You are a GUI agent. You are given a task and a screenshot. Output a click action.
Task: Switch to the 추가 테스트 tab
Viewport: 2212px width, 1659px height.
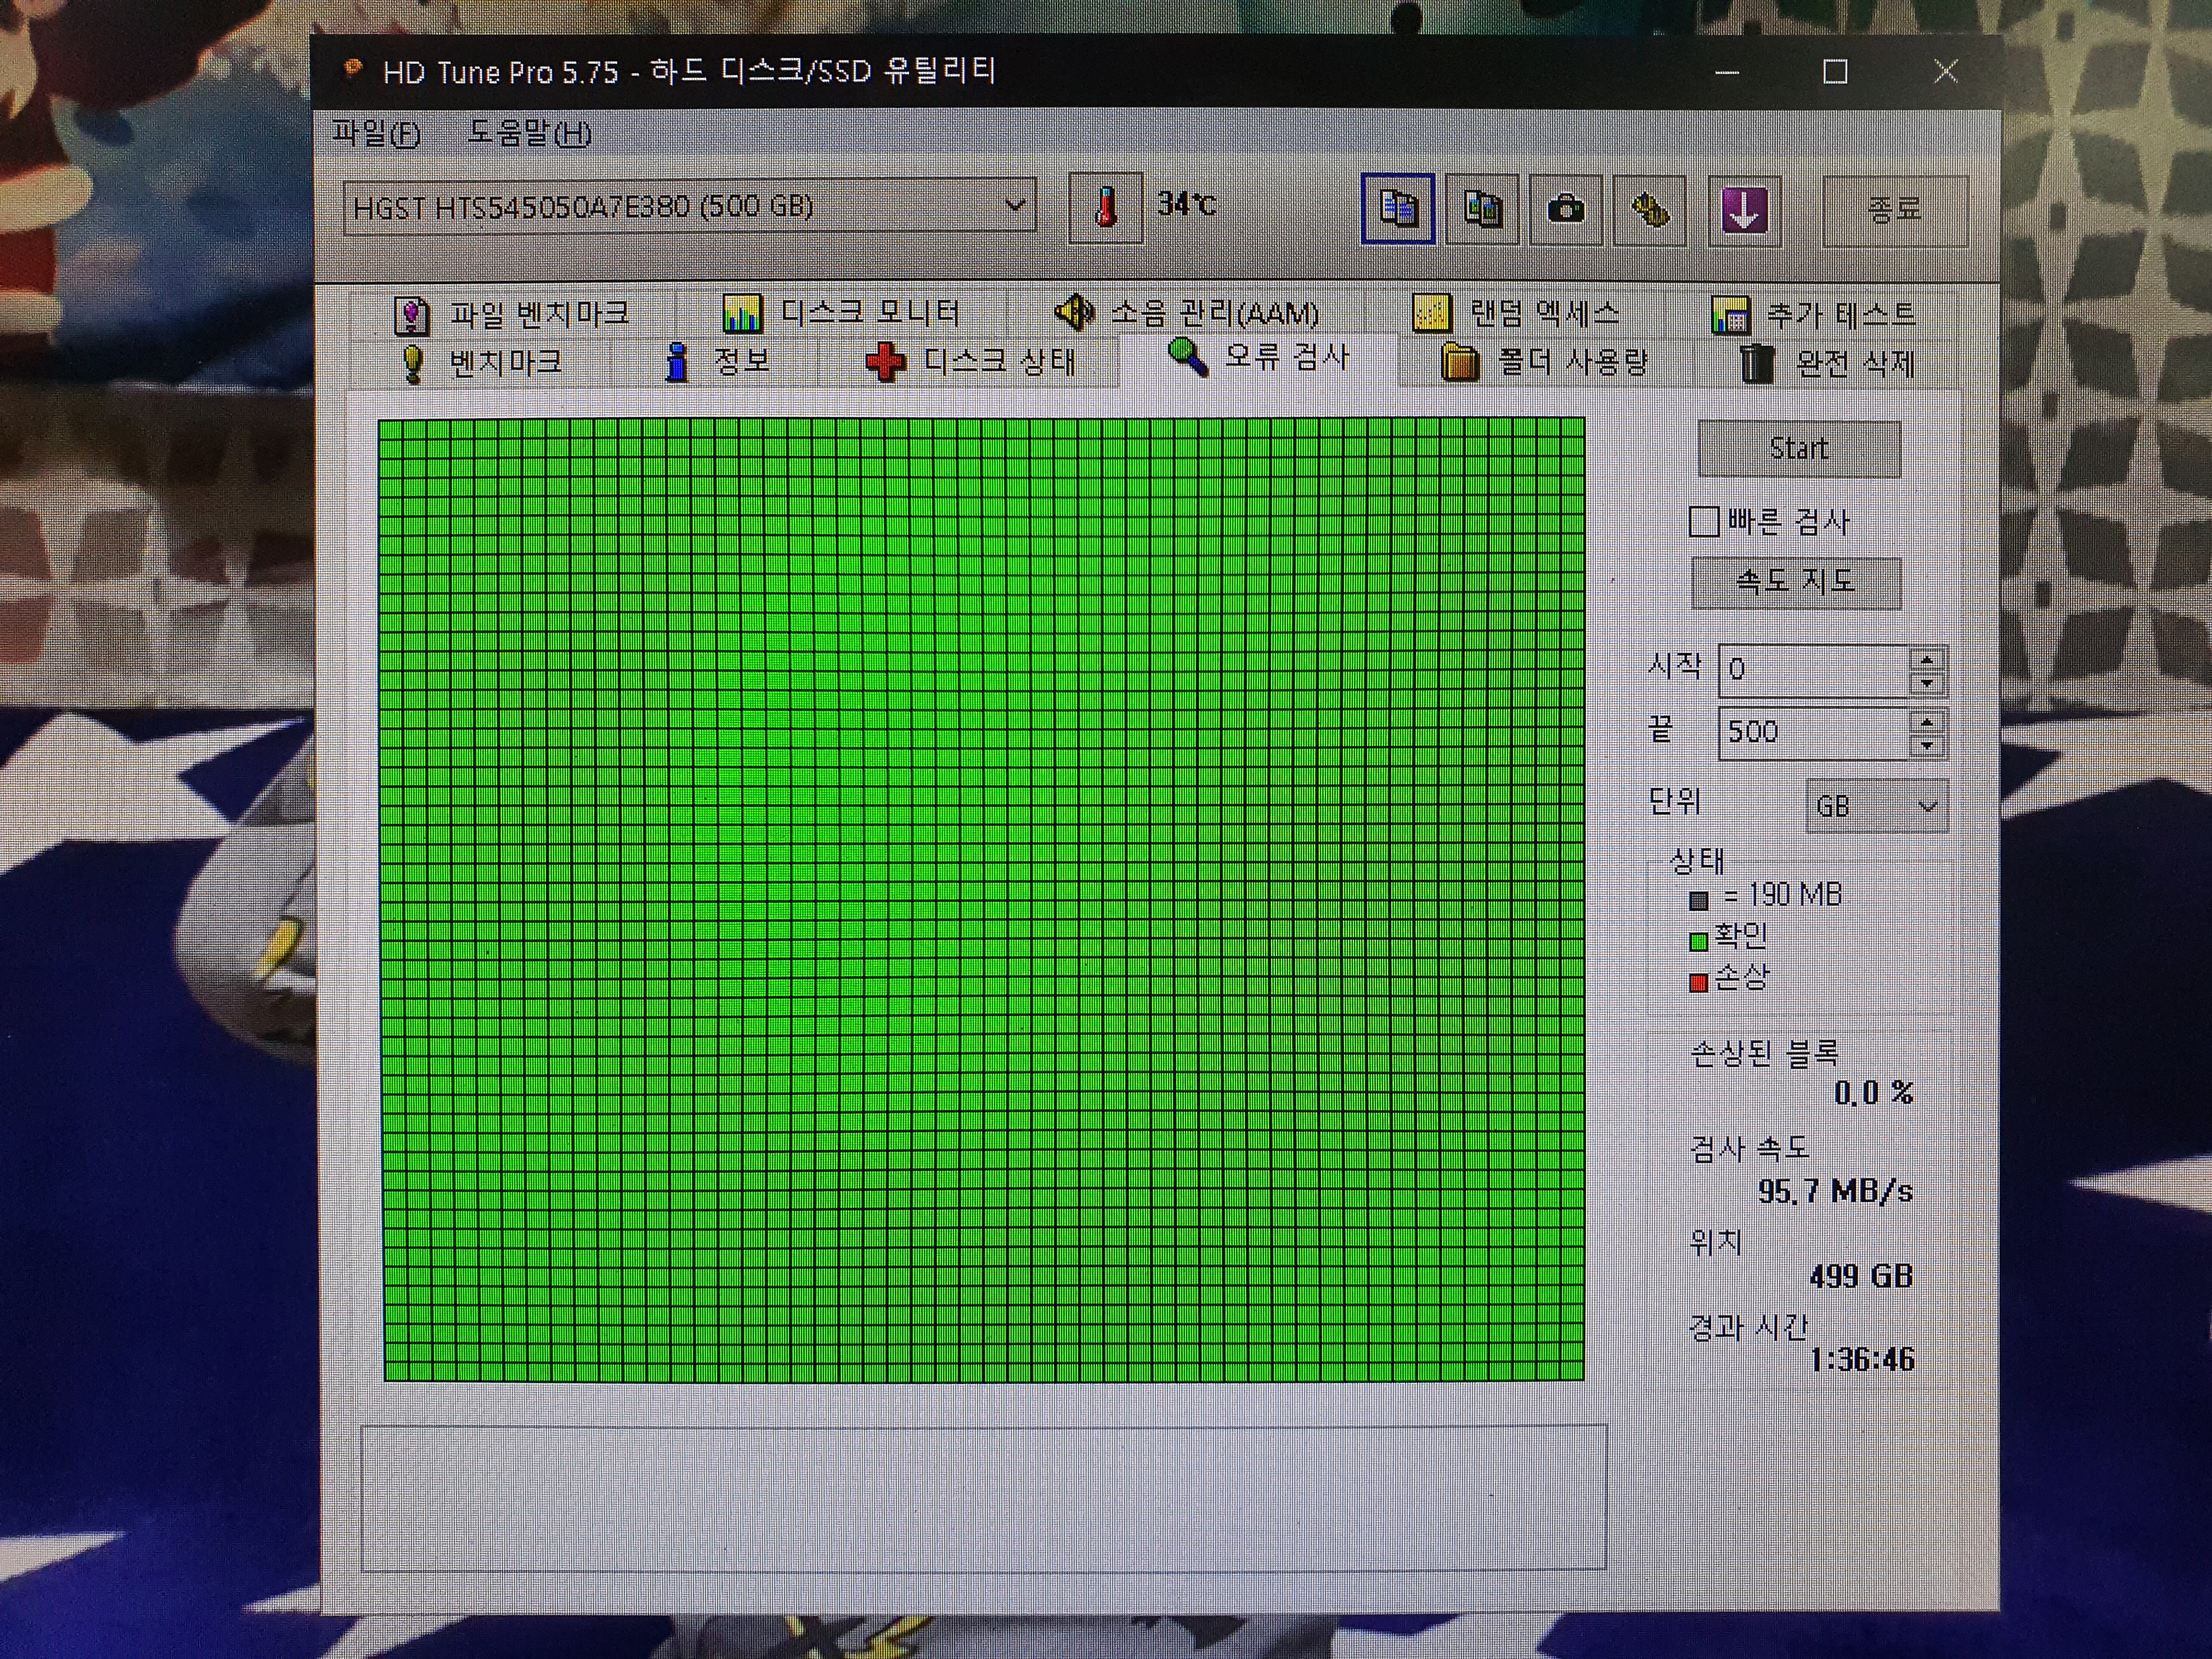[1812, 315]
